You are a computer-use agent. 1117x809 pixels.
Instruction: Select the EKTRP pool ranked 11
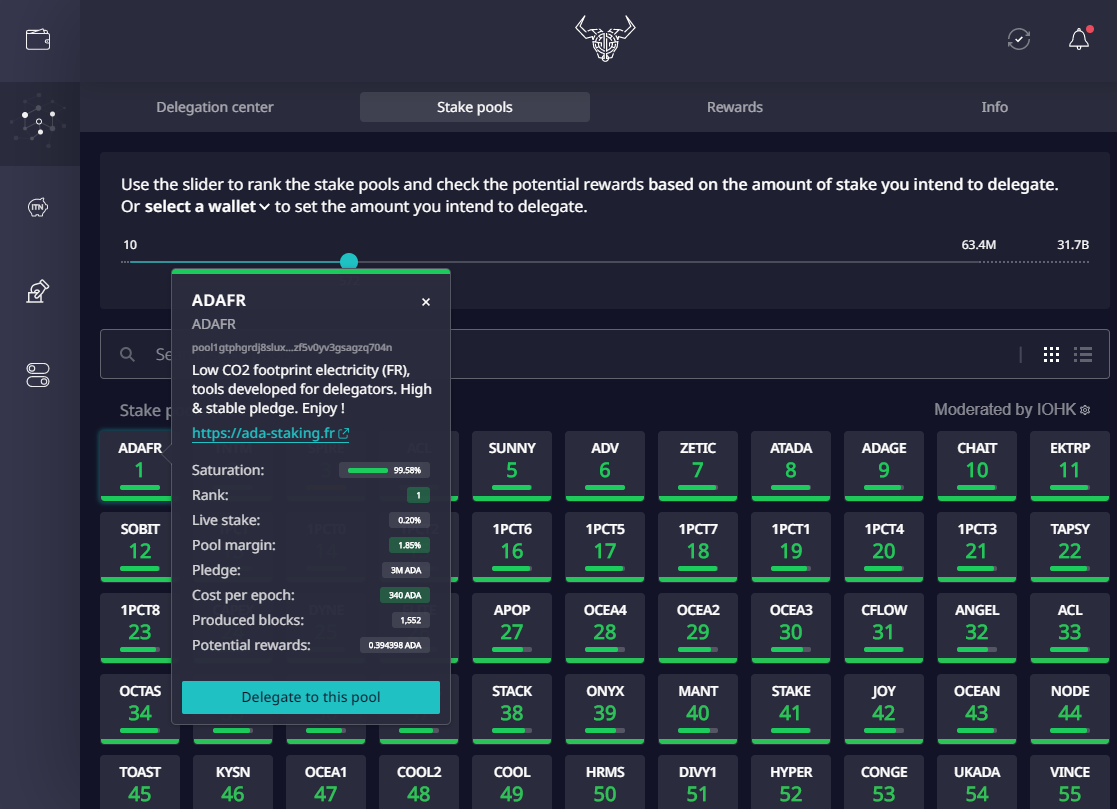click(x=1069, y=466)
